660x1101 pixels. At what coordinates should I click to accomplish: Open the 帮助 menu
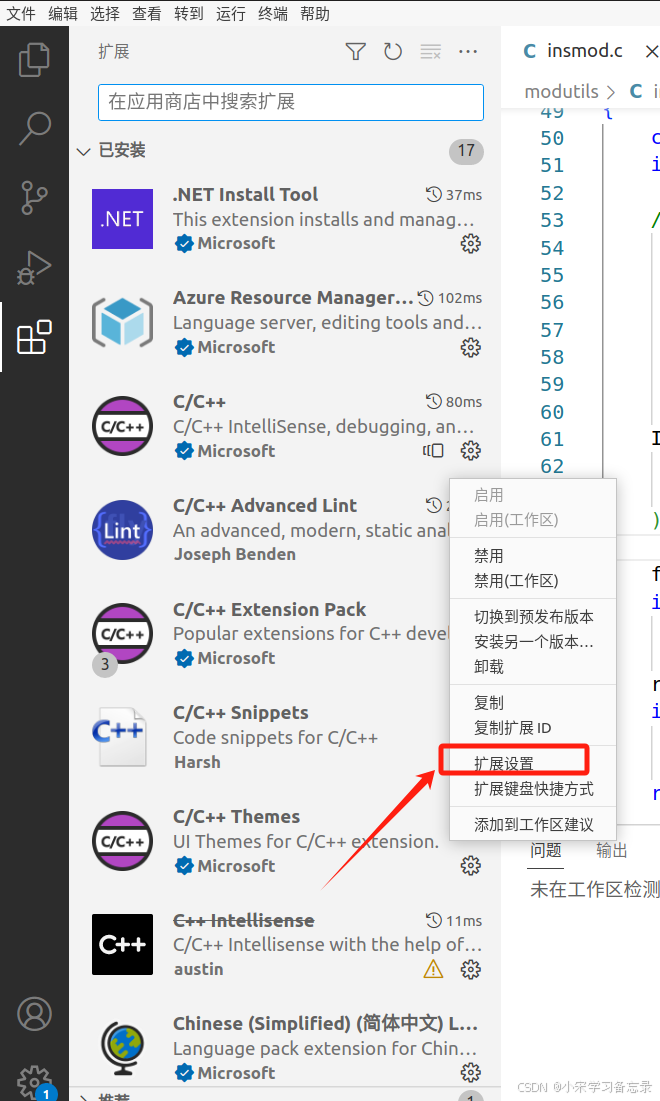pyautogui.click(x=315, y=13)
